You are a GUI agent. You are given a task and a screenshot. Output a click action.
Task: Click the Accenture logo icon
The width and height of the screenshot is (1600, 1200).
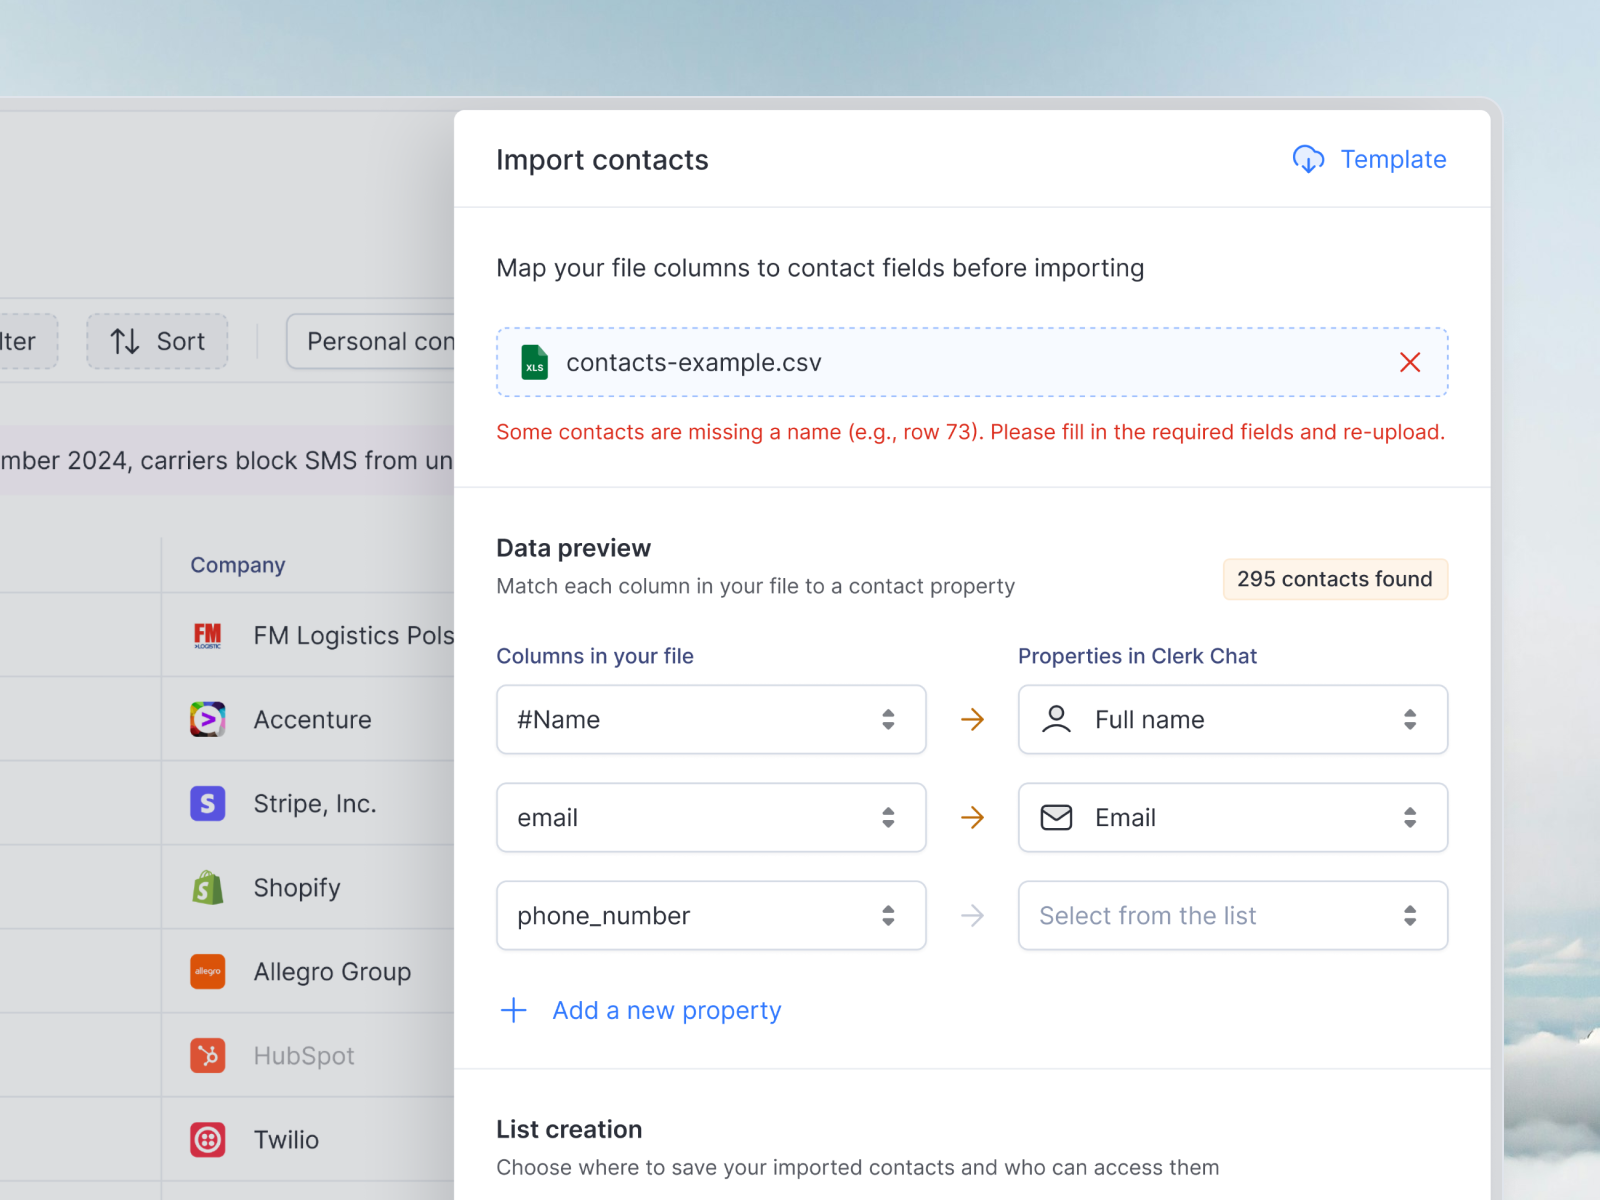click(208, 719)
